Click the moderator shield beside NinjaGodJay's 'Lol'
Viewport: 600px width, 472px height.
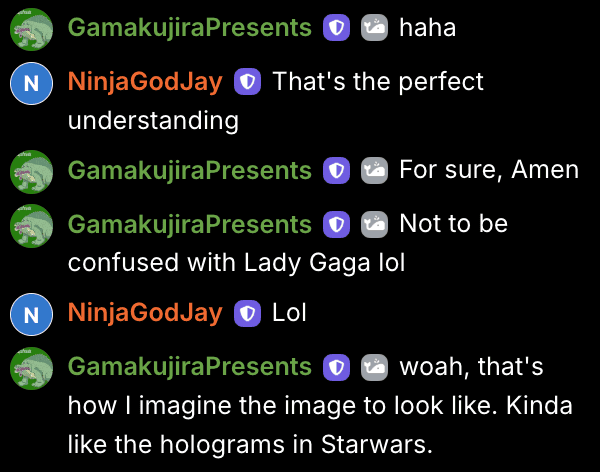pos(248,314)
